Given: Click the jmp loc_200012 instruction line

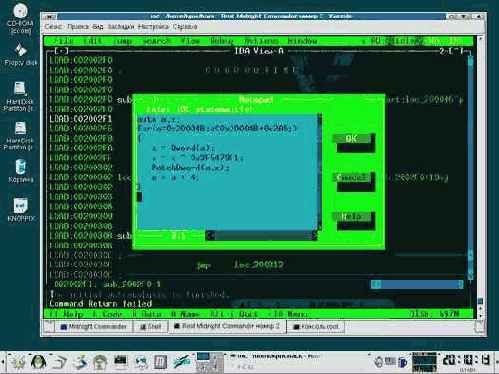Looking at the screenshot, I should (240, 265).
